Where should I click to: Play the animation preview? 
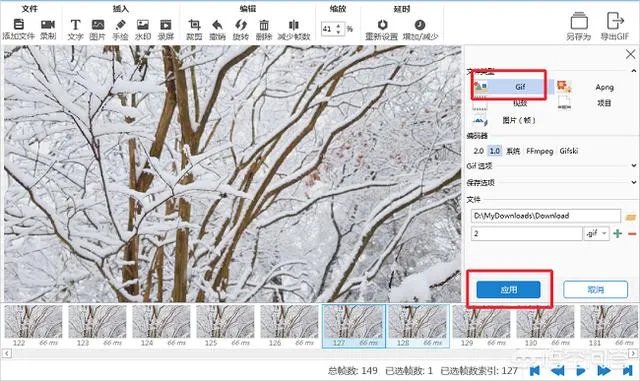pyautogui.click(x=580, y=371)
